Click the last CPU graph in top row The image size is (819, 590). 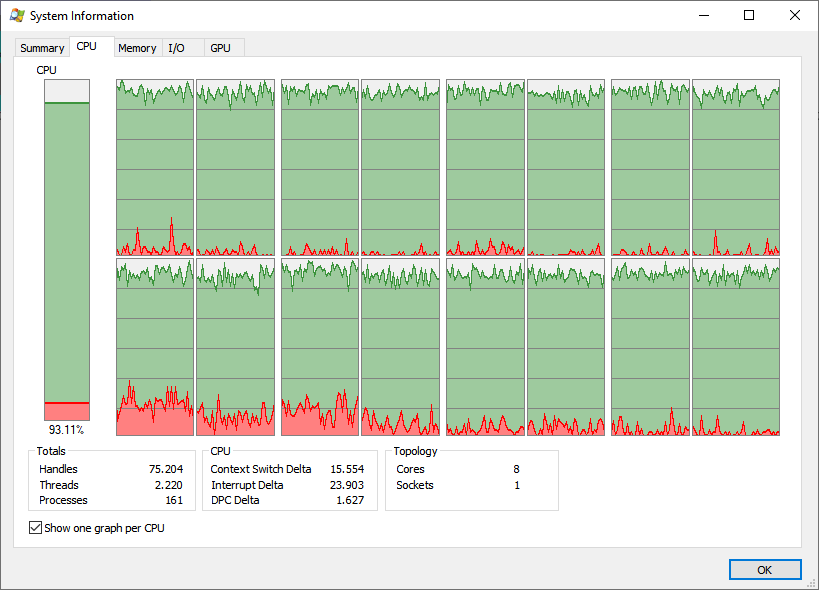(x=736, y=167)
